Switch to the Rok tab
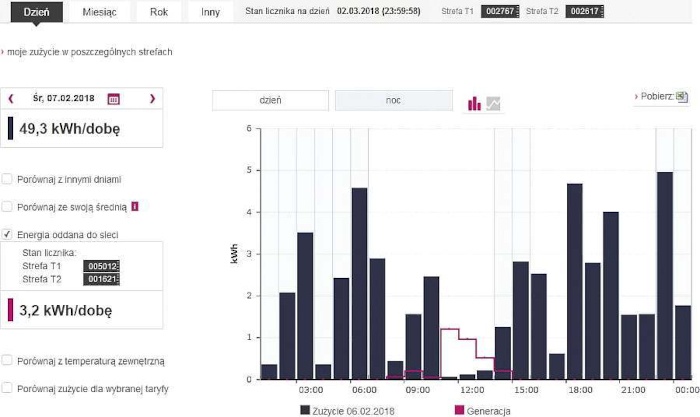The height and width of the screenshot is (417, 700). coord(159,12)
